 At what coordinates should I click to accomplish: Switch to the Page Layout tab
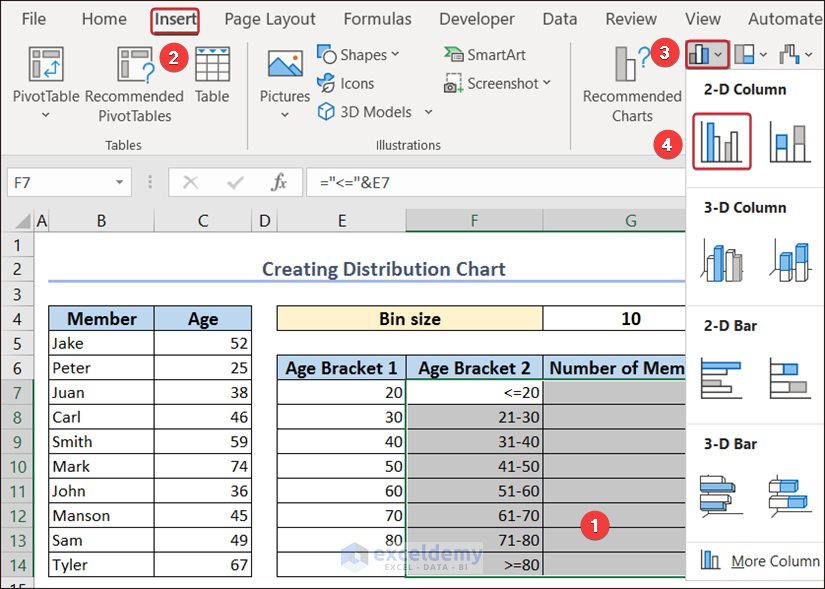click(x=270, y=19)
